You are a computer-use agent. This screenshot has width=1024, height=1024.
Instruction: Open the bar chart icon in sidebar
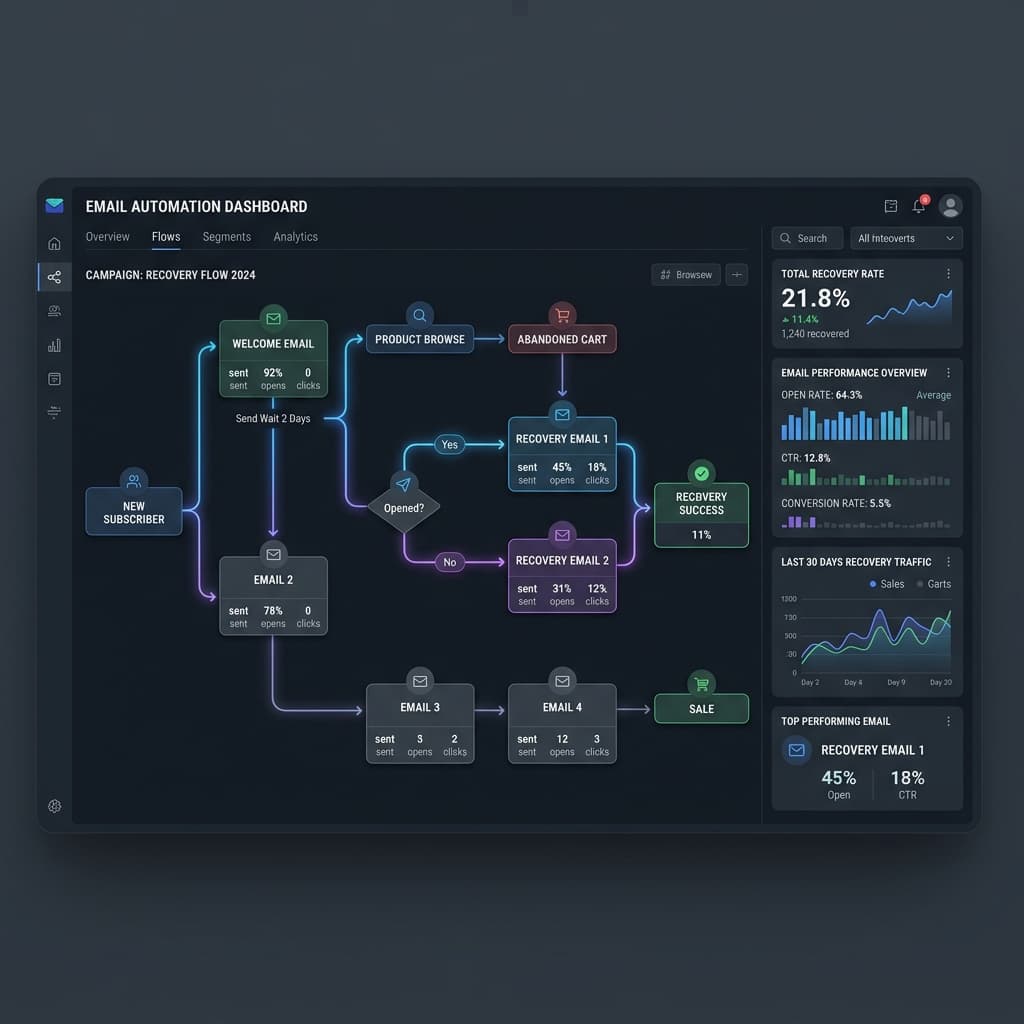point(54,345)
